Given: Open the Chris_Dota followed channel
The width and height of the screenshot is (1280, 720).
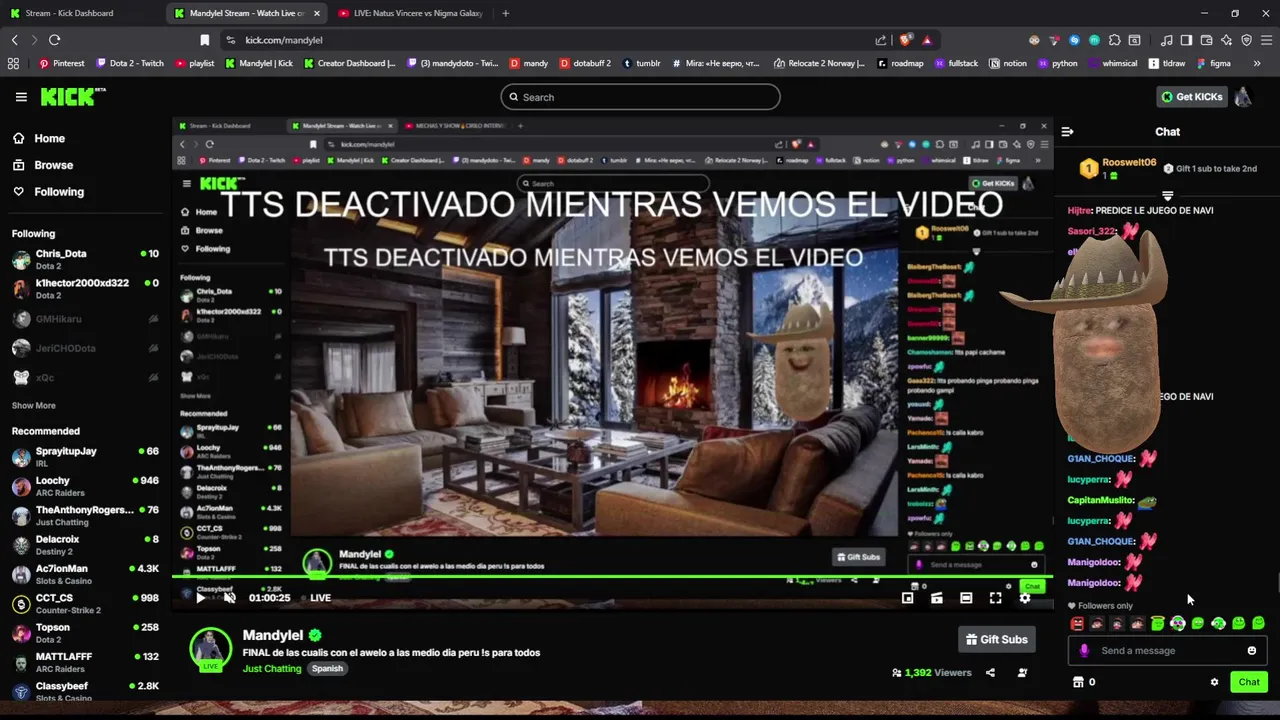Looking at the screenshot, I should [85, 259].
